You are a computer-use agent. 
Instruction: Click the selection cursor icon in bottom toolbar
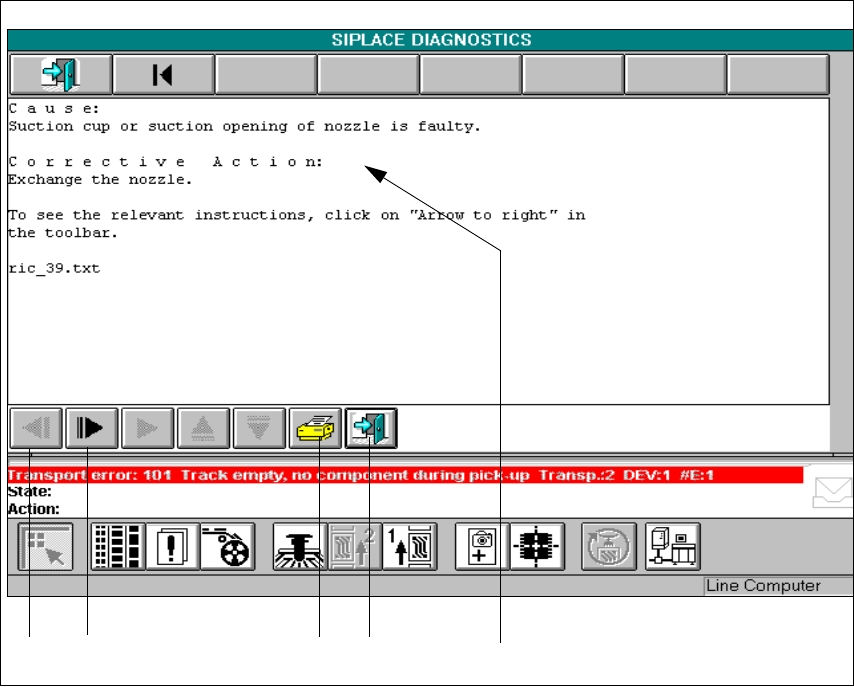pos(45,547)
